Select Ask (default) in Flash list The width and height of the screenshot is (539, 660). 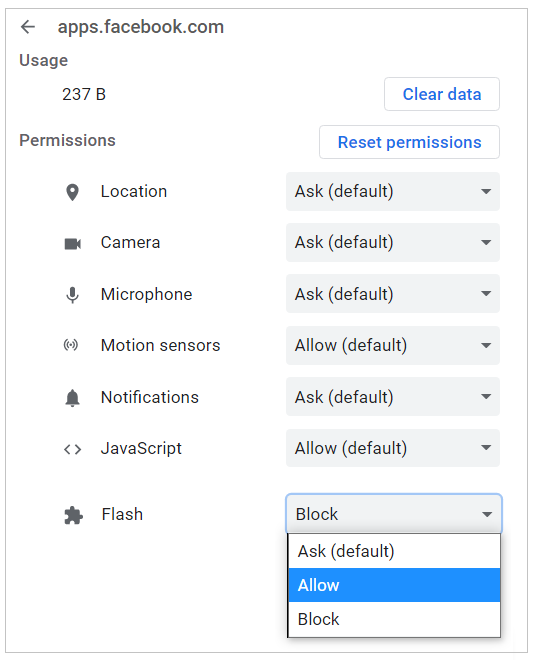[394, 551]
